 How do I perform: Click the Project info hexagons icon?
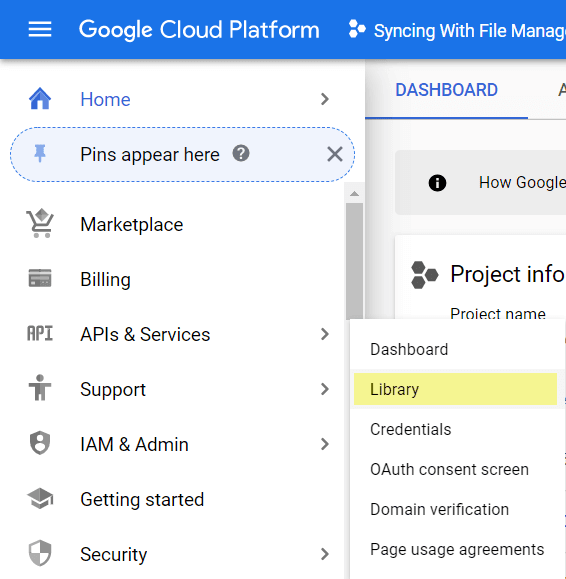(x=425, y=275)
